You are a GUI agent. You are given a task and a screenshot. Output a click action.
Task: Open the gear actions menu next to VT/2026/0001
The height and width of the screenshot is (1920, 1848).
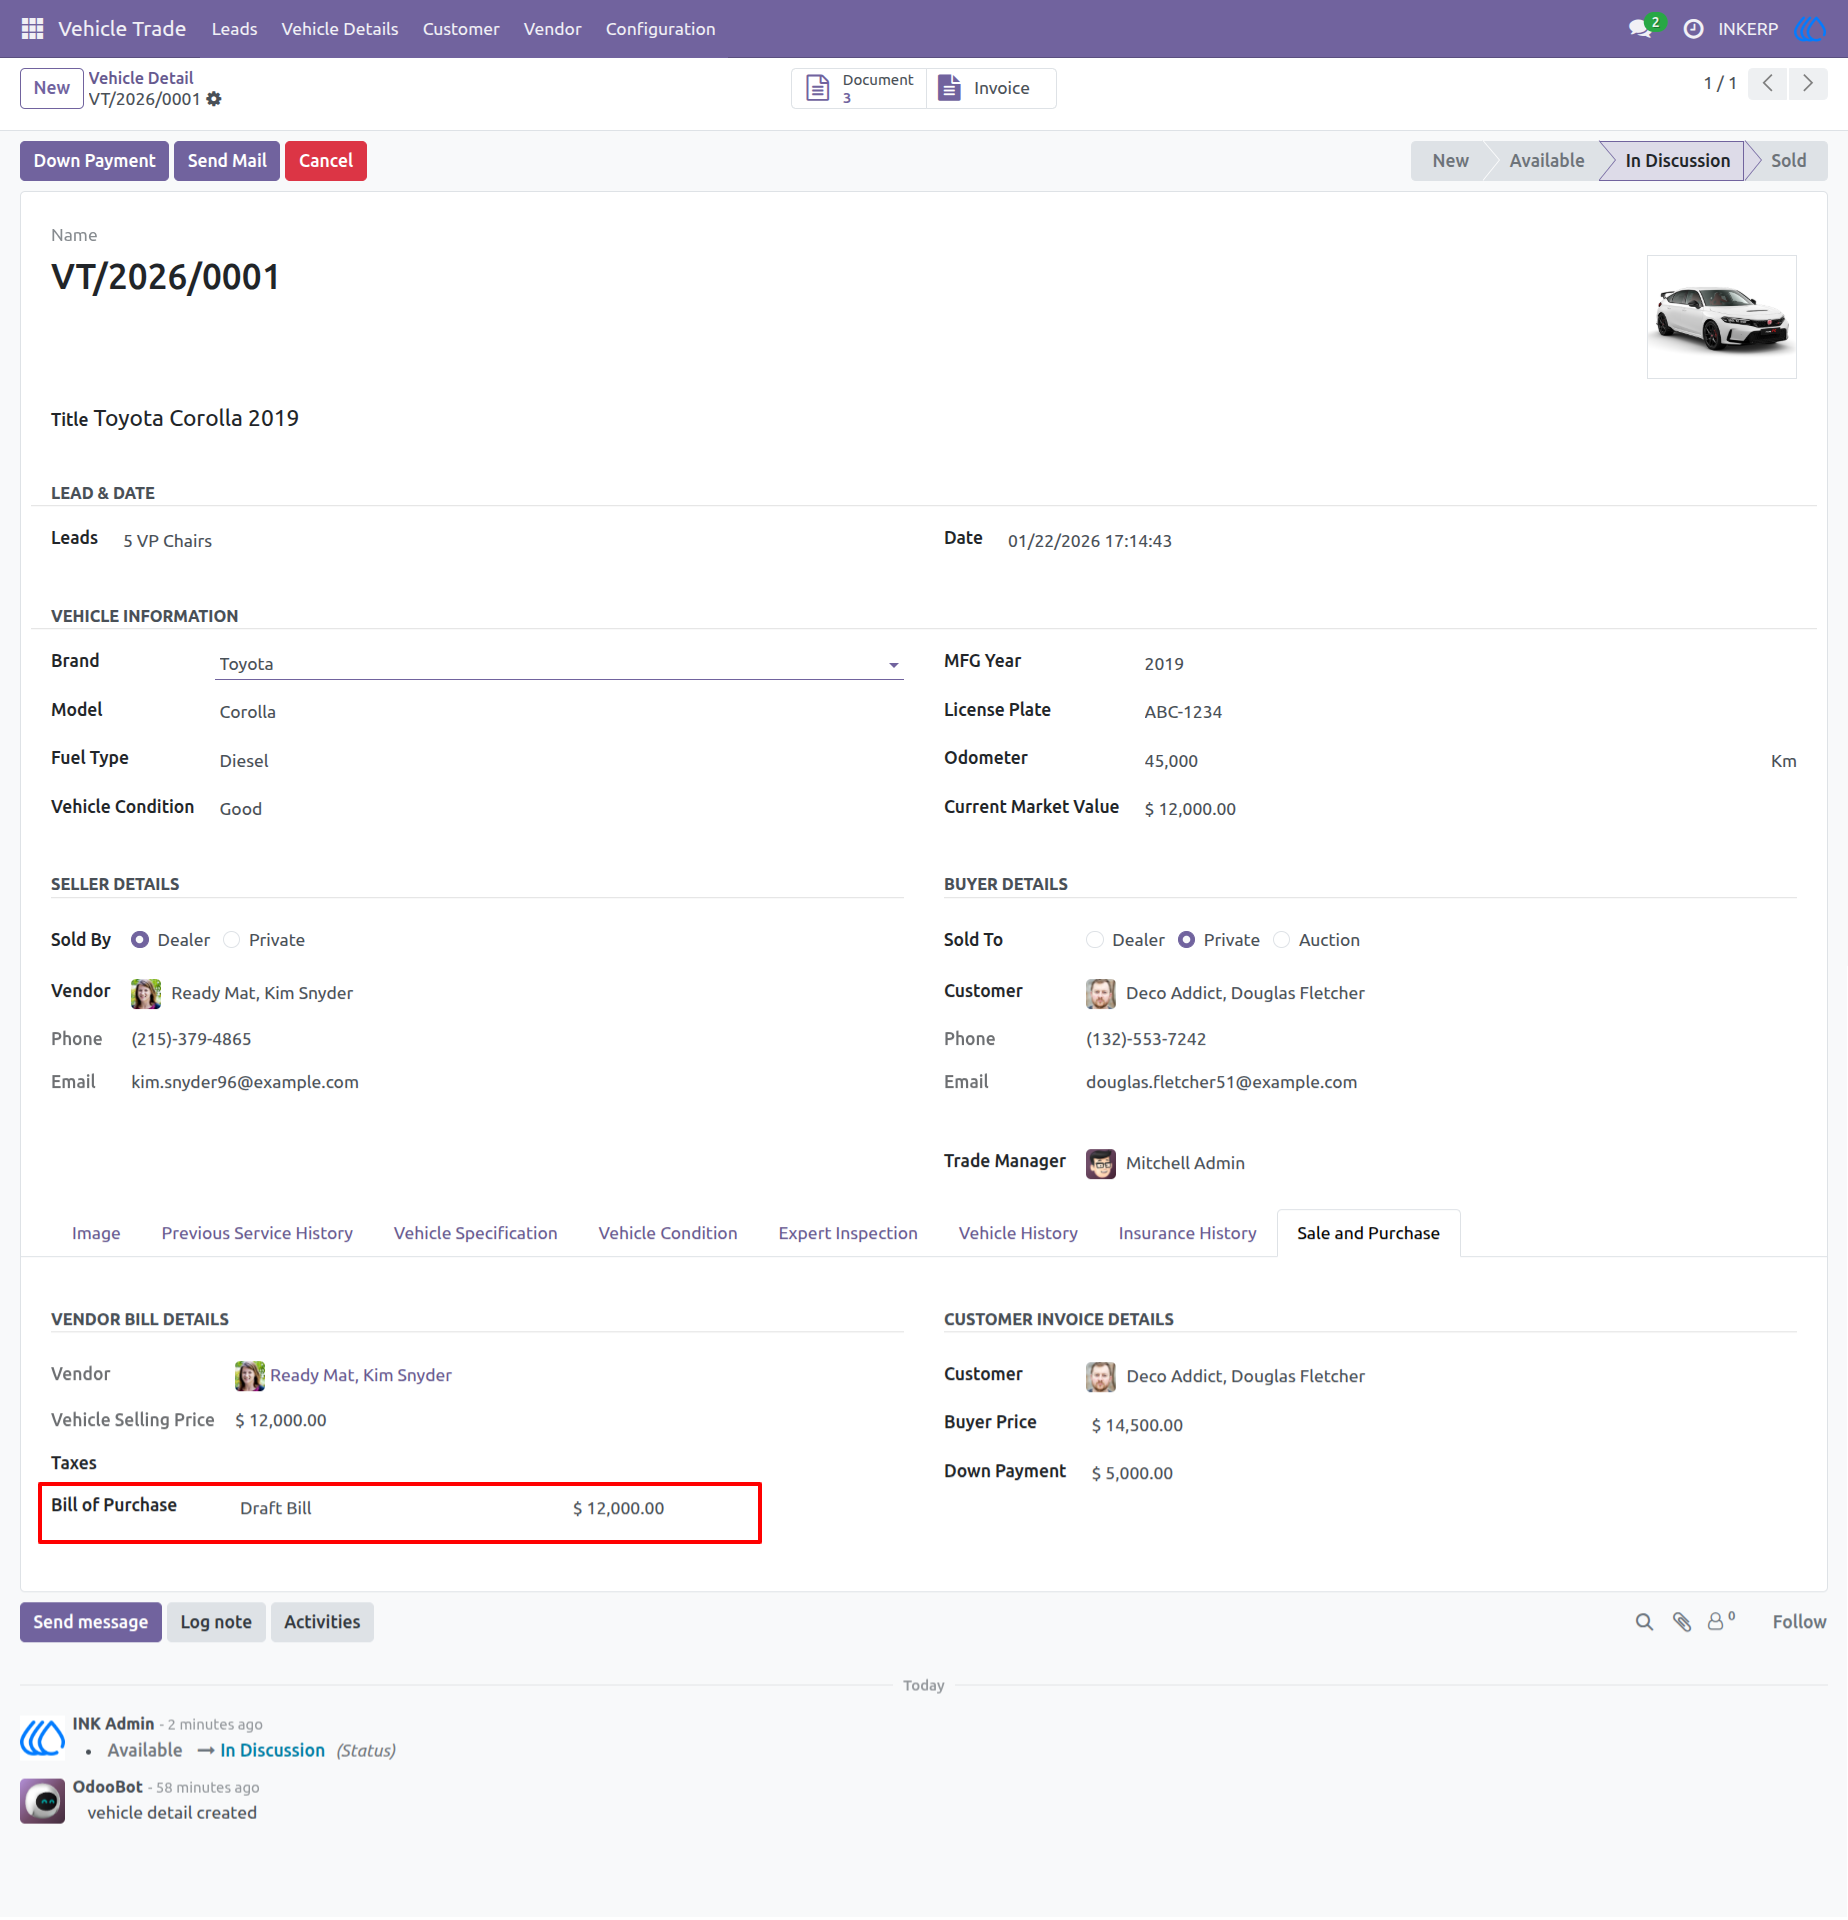(214, 99)
